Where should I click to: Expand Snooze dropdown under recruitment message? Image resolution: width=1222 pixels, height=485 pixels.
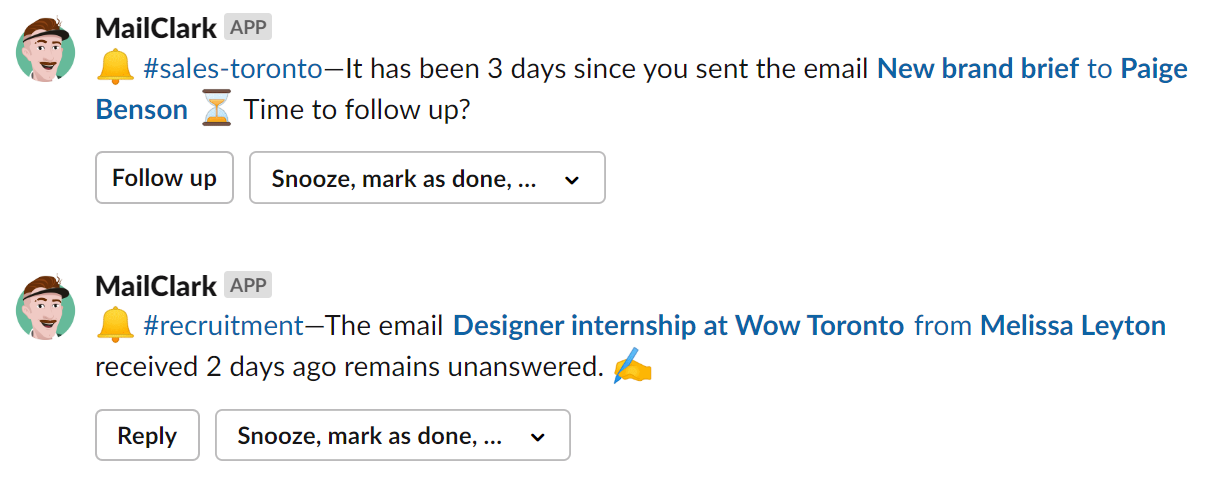coord(393,435)
